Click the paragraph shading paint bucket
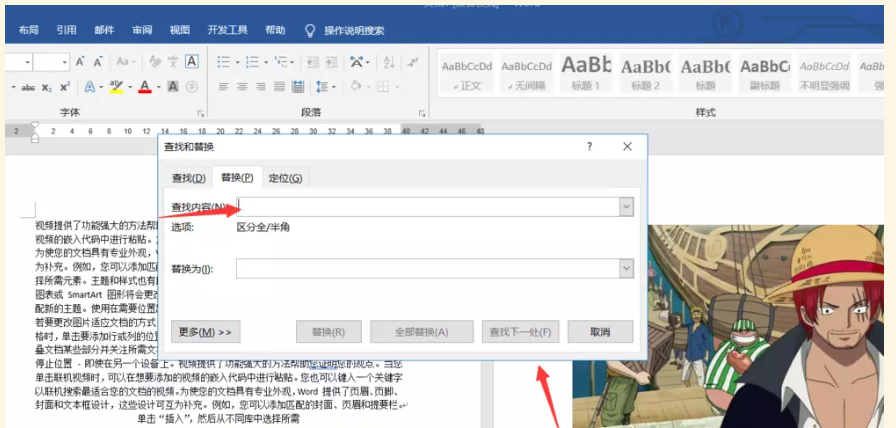The width and height of the screenshot is (896, 428). [355, 87]
